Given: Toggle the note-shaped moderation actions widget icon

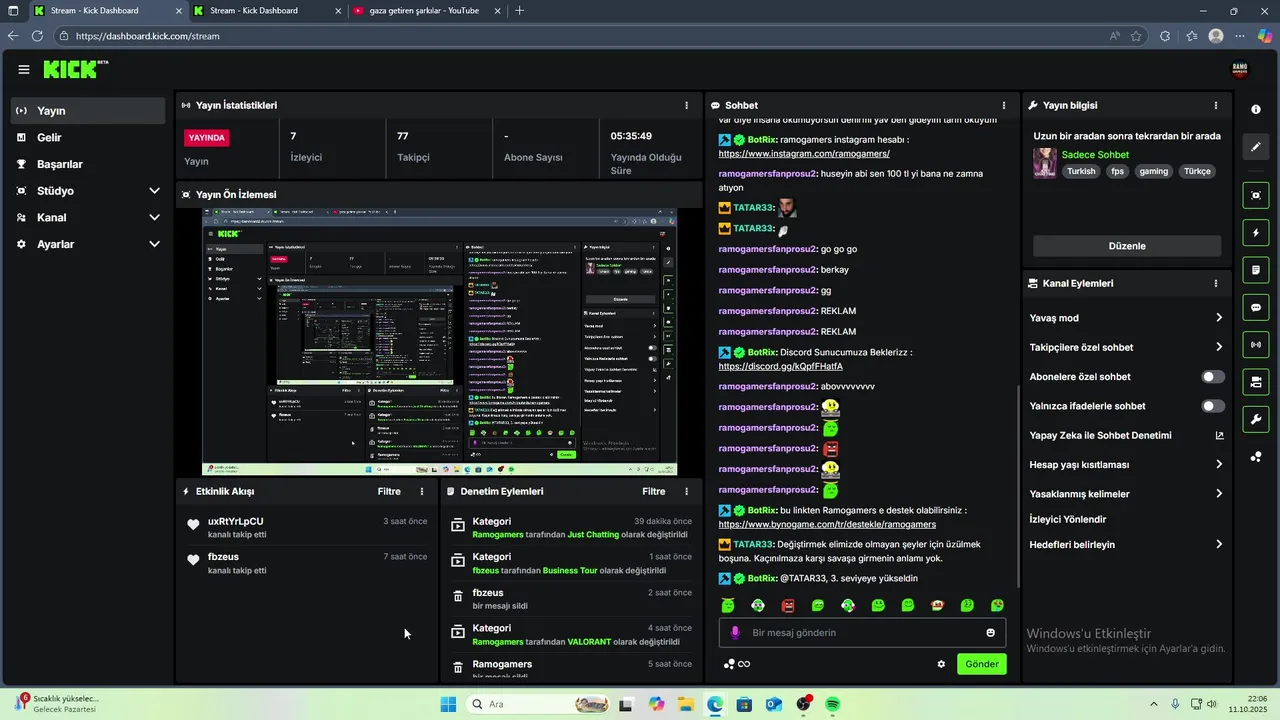Looking at the screenshot, I should [x=1256, y=270].
